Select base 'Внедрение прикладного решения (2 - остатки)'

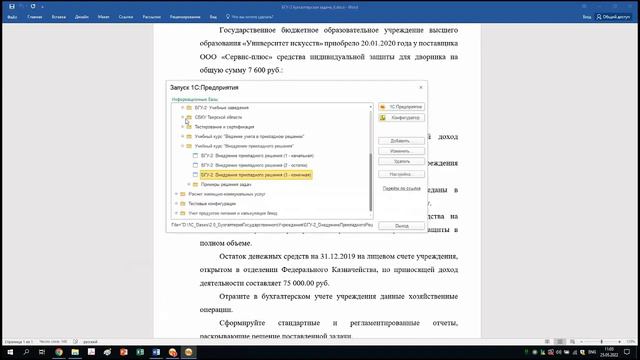[x=254, y=165]
